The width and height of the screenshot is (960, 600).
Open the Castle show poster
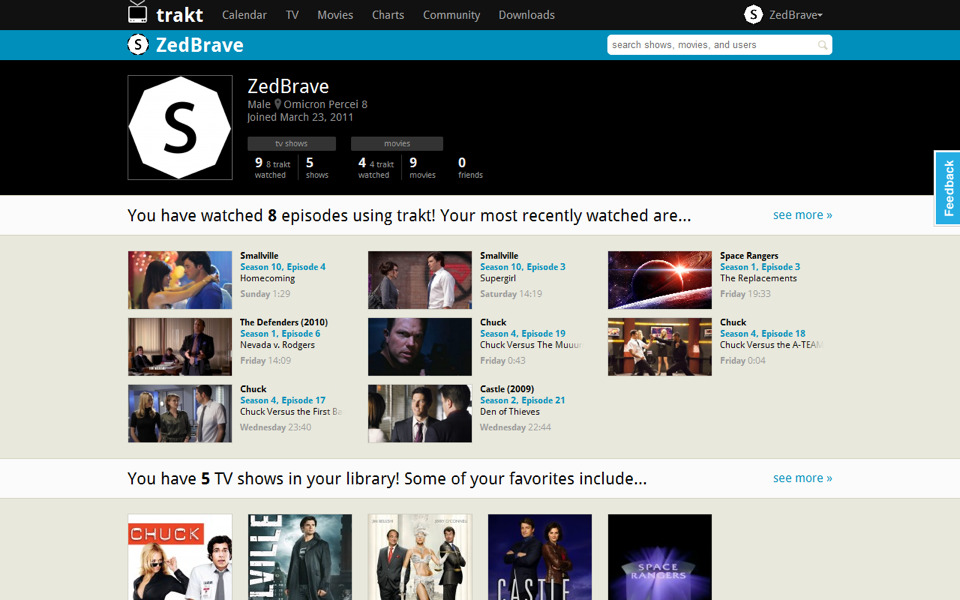coord(540,557)
